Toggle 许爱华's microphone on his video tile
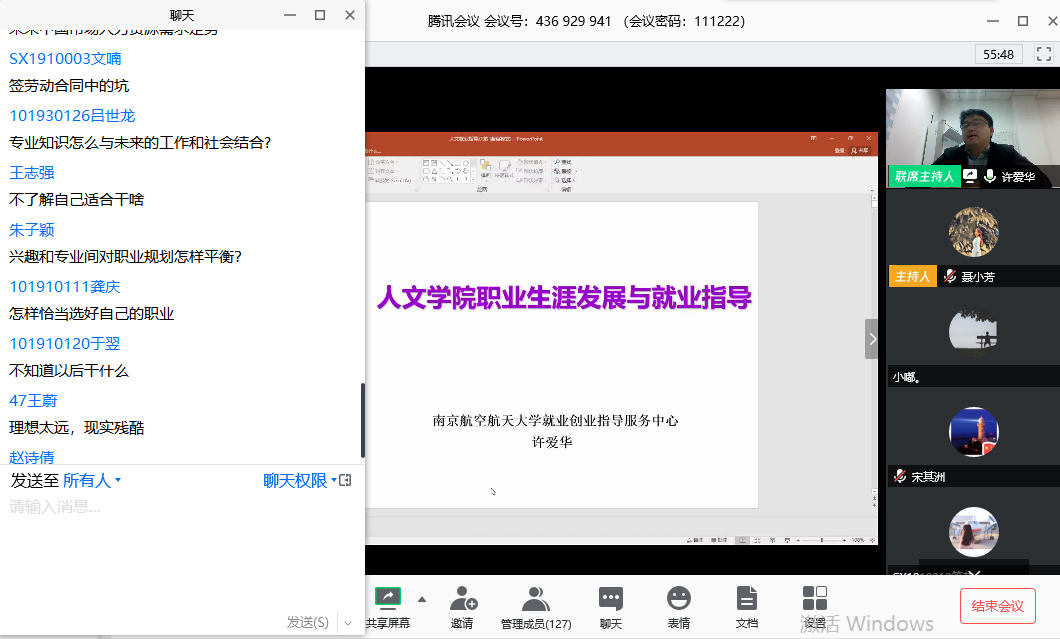The image size is (1060, 639). coord(990,176)
